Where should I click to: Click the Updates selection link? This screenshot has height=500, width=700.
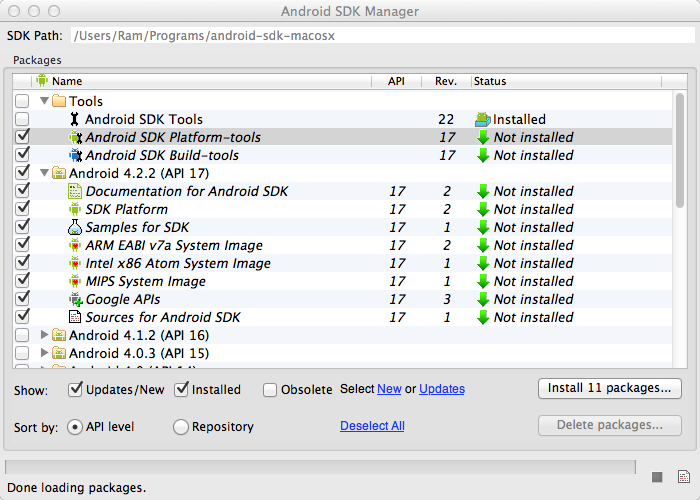(442, 389)
